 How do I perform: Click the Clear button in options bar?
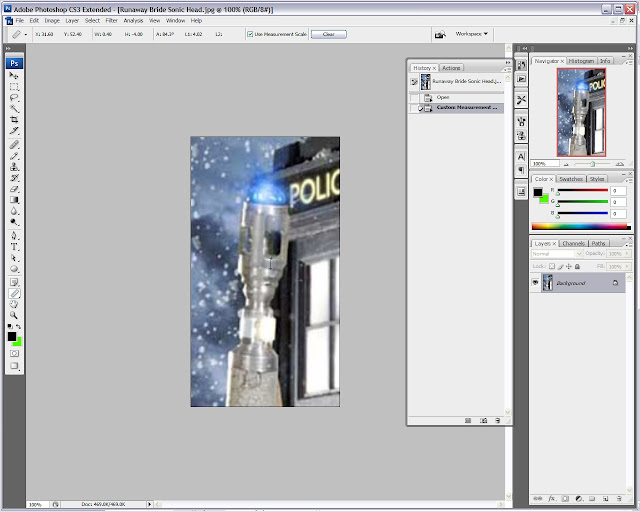(x=329, y=34)
